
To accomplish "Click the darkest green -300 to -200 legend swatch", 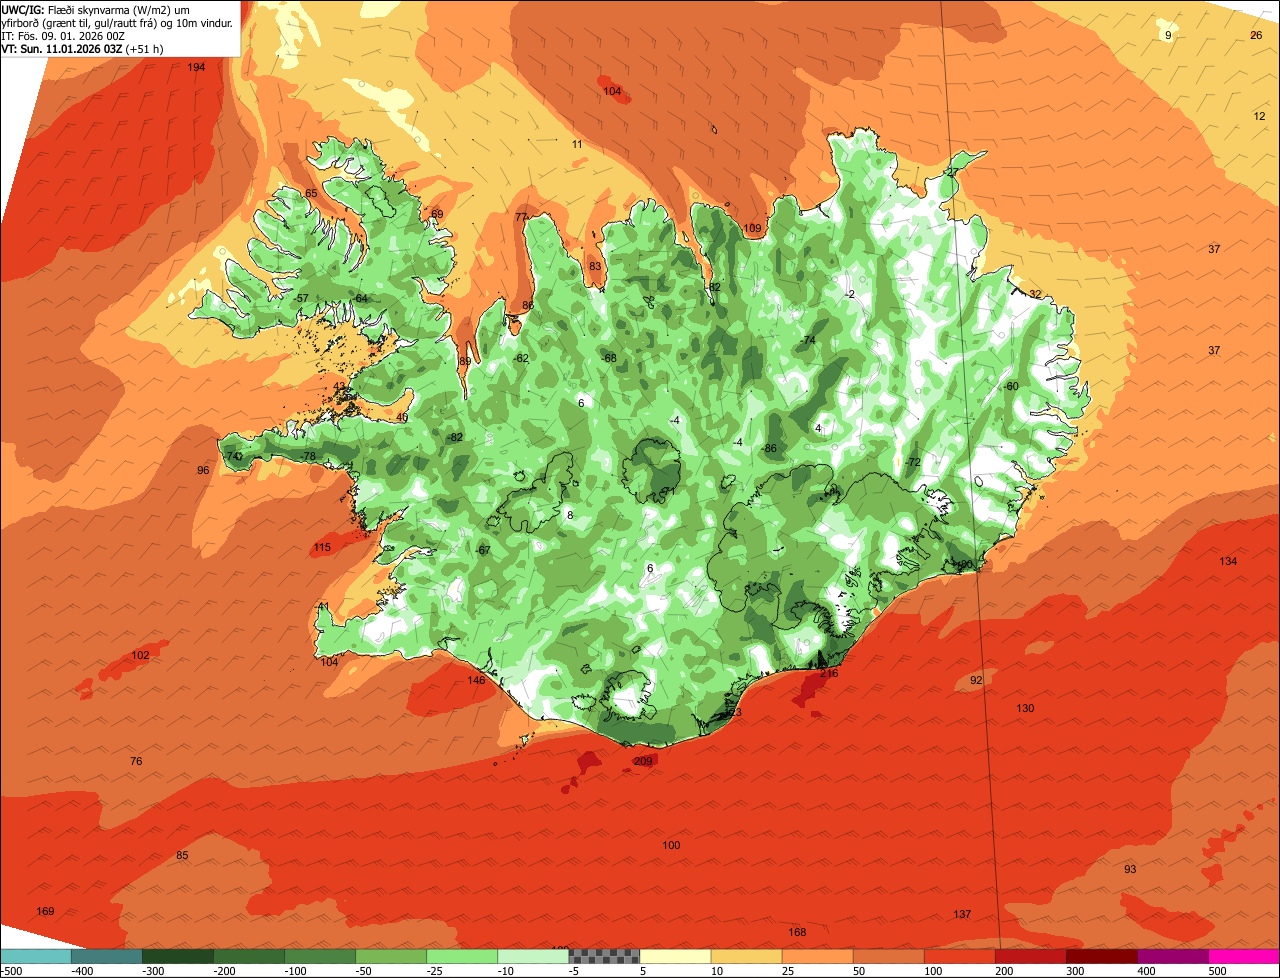I will (x=178, y=956).
